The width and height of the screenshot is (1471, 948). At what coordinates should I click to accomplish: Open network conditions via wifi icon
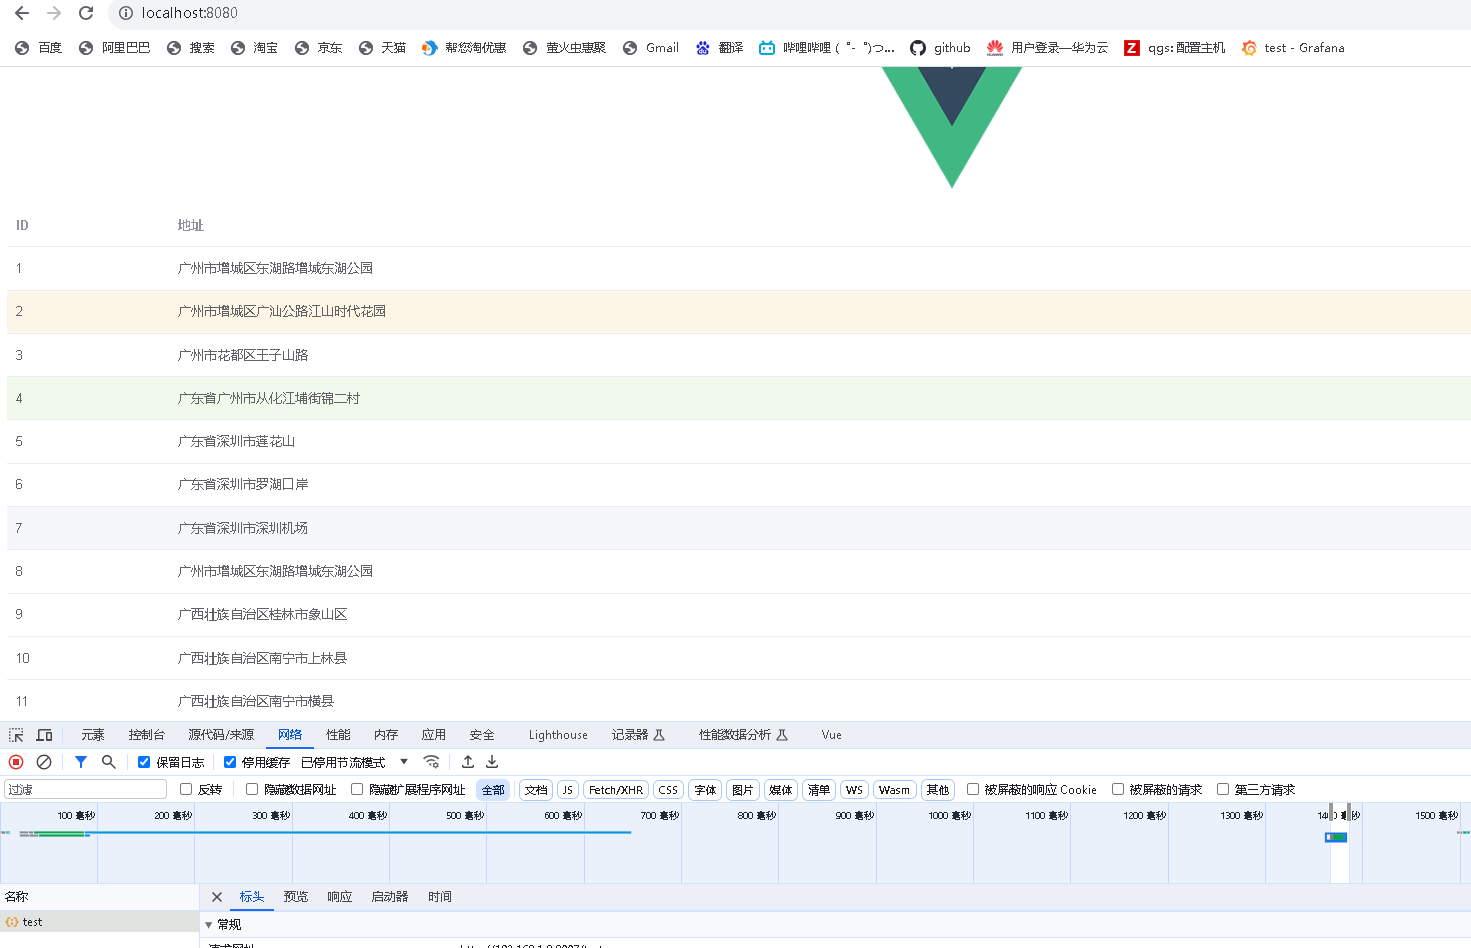[x=431, y=761]
